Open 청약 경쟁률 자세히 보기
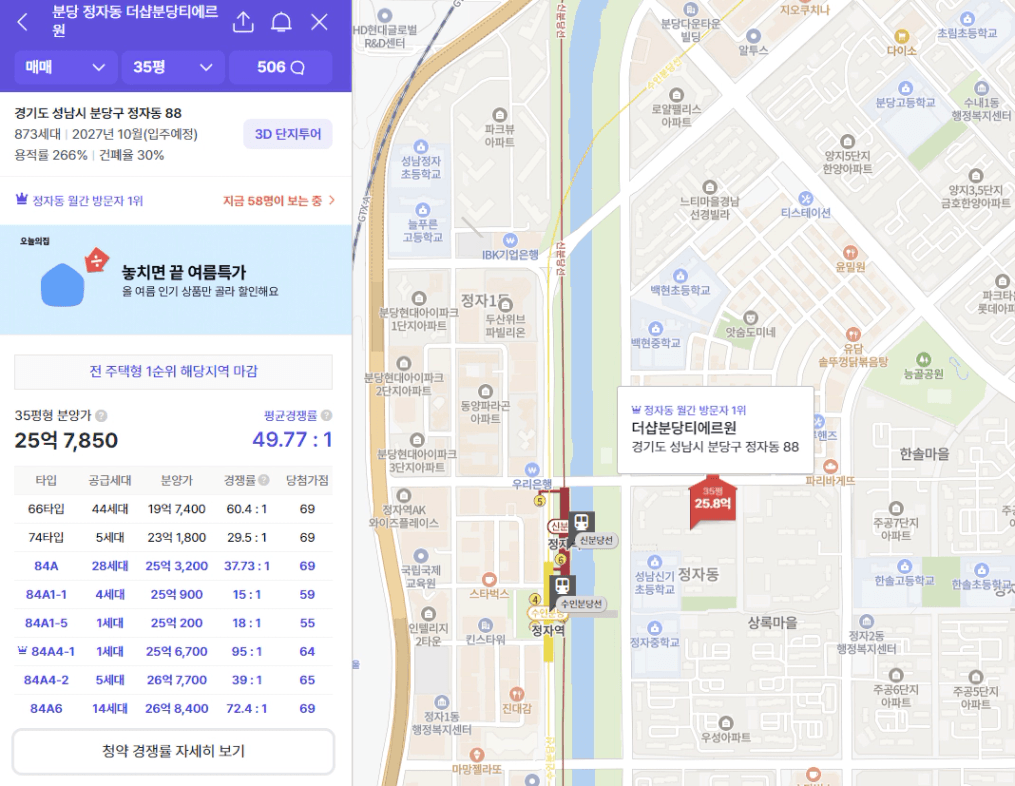This screenshot has width=1015, height=786. 173,751
